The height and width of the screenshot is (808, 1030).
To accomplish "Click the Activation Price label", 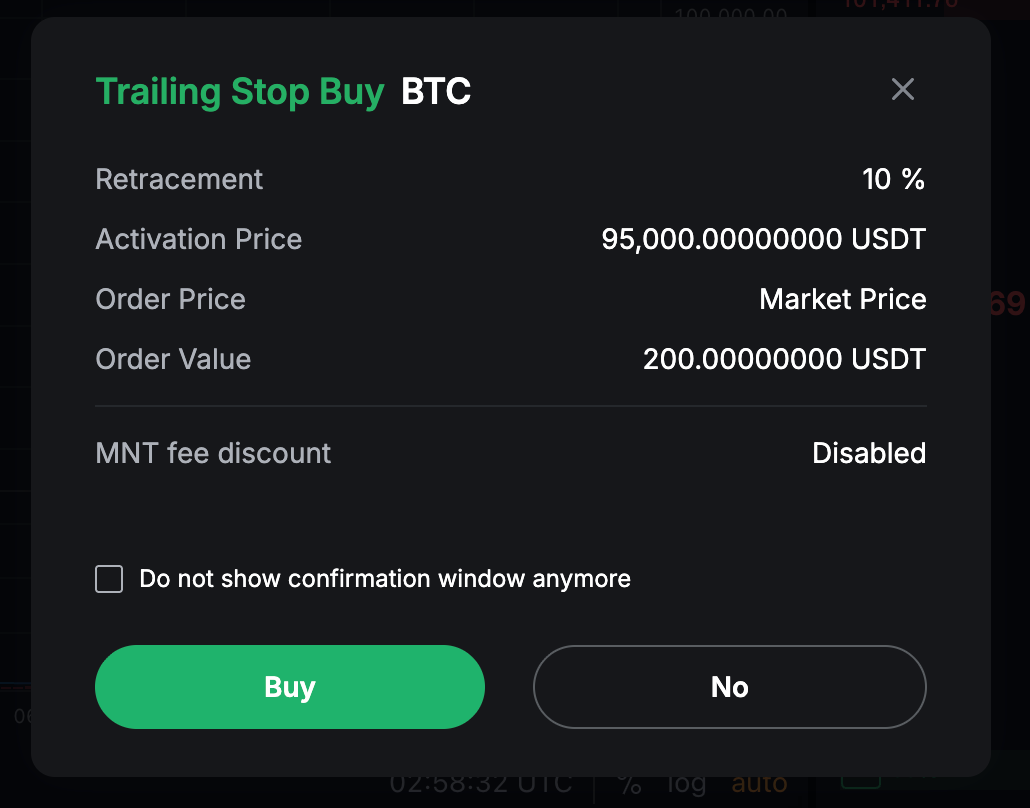I will click(199, 240).
